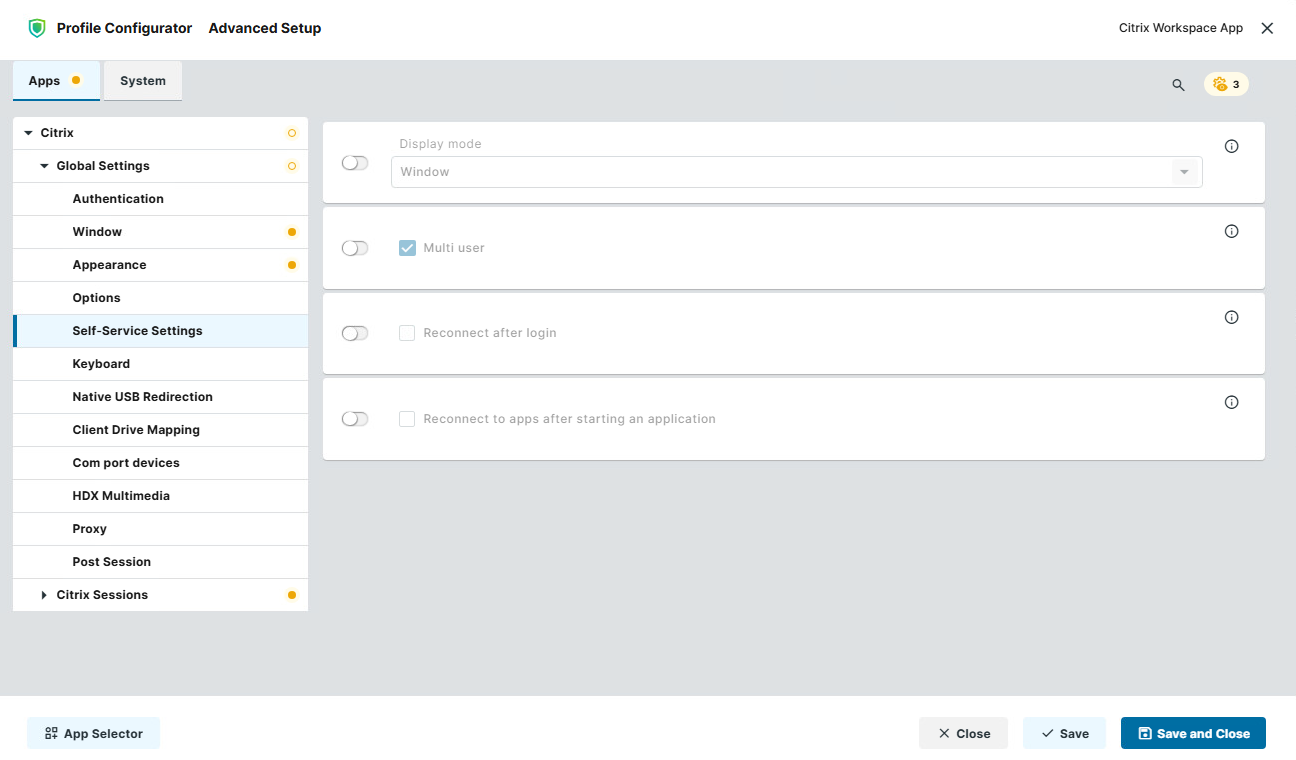Enable the Reconnect after login toggle switch
Image resolution: width=1296 pixels, height=760 pixels.
point(355,333)
